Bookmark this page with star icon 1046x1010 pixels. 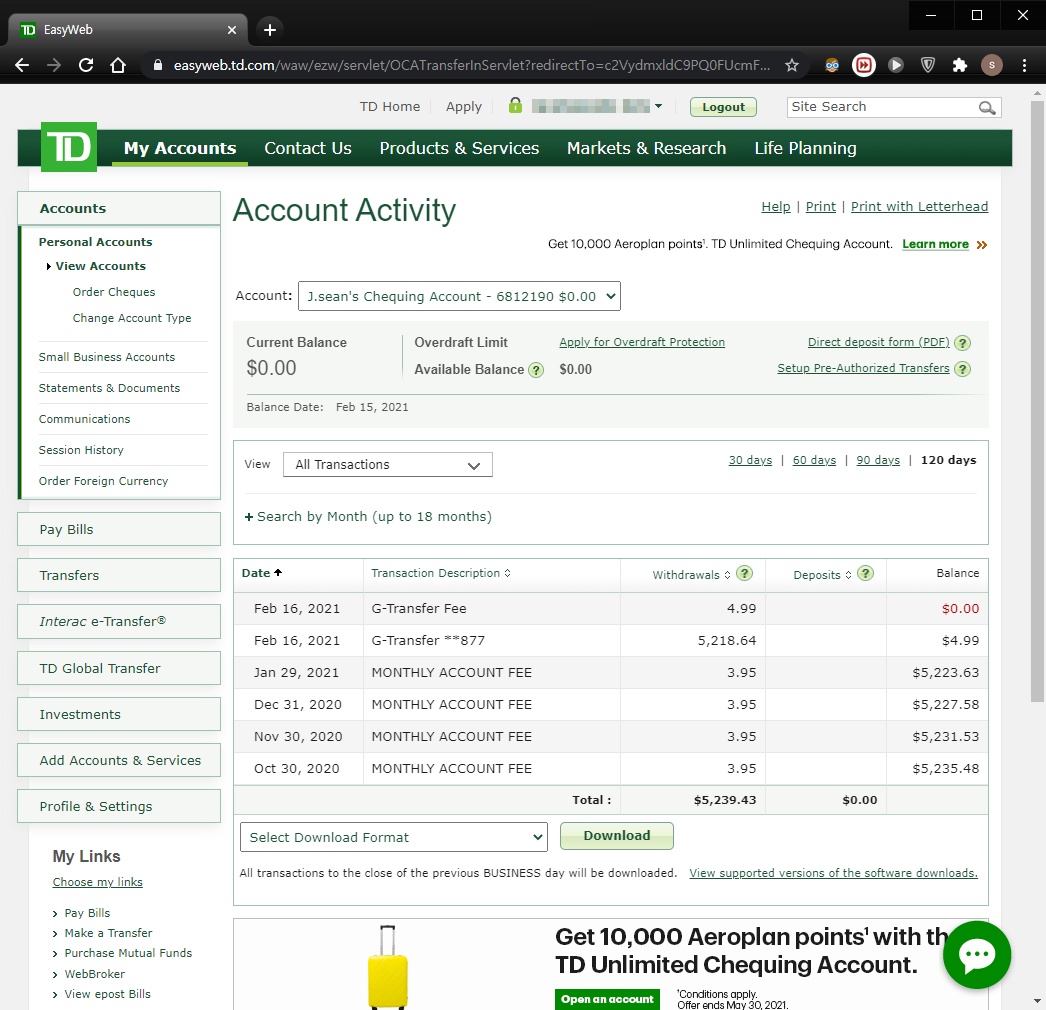[791, 65]
